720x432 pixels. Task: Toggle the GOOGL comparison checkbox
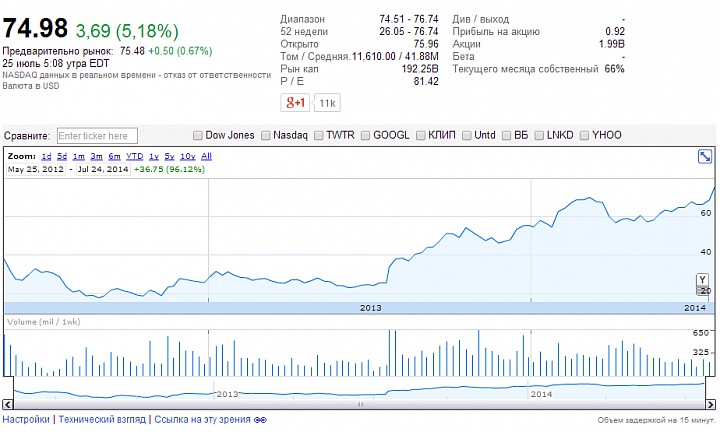point(365,135)
